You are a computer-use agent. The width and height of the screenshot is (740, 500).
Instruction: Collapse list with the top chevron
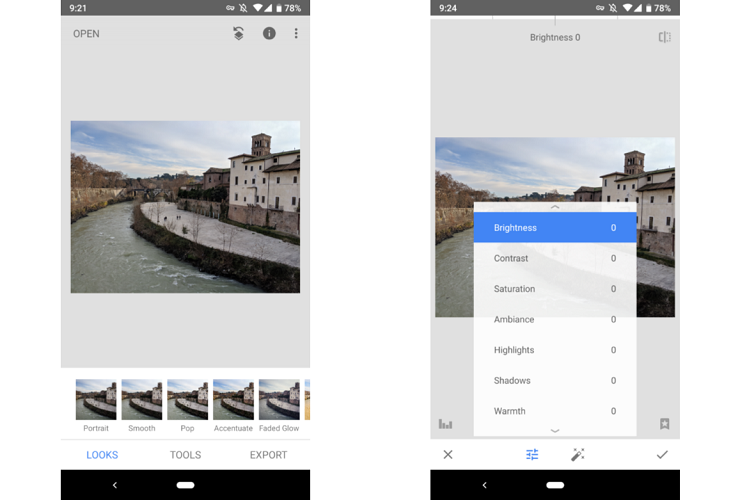[x=555, y=207]
